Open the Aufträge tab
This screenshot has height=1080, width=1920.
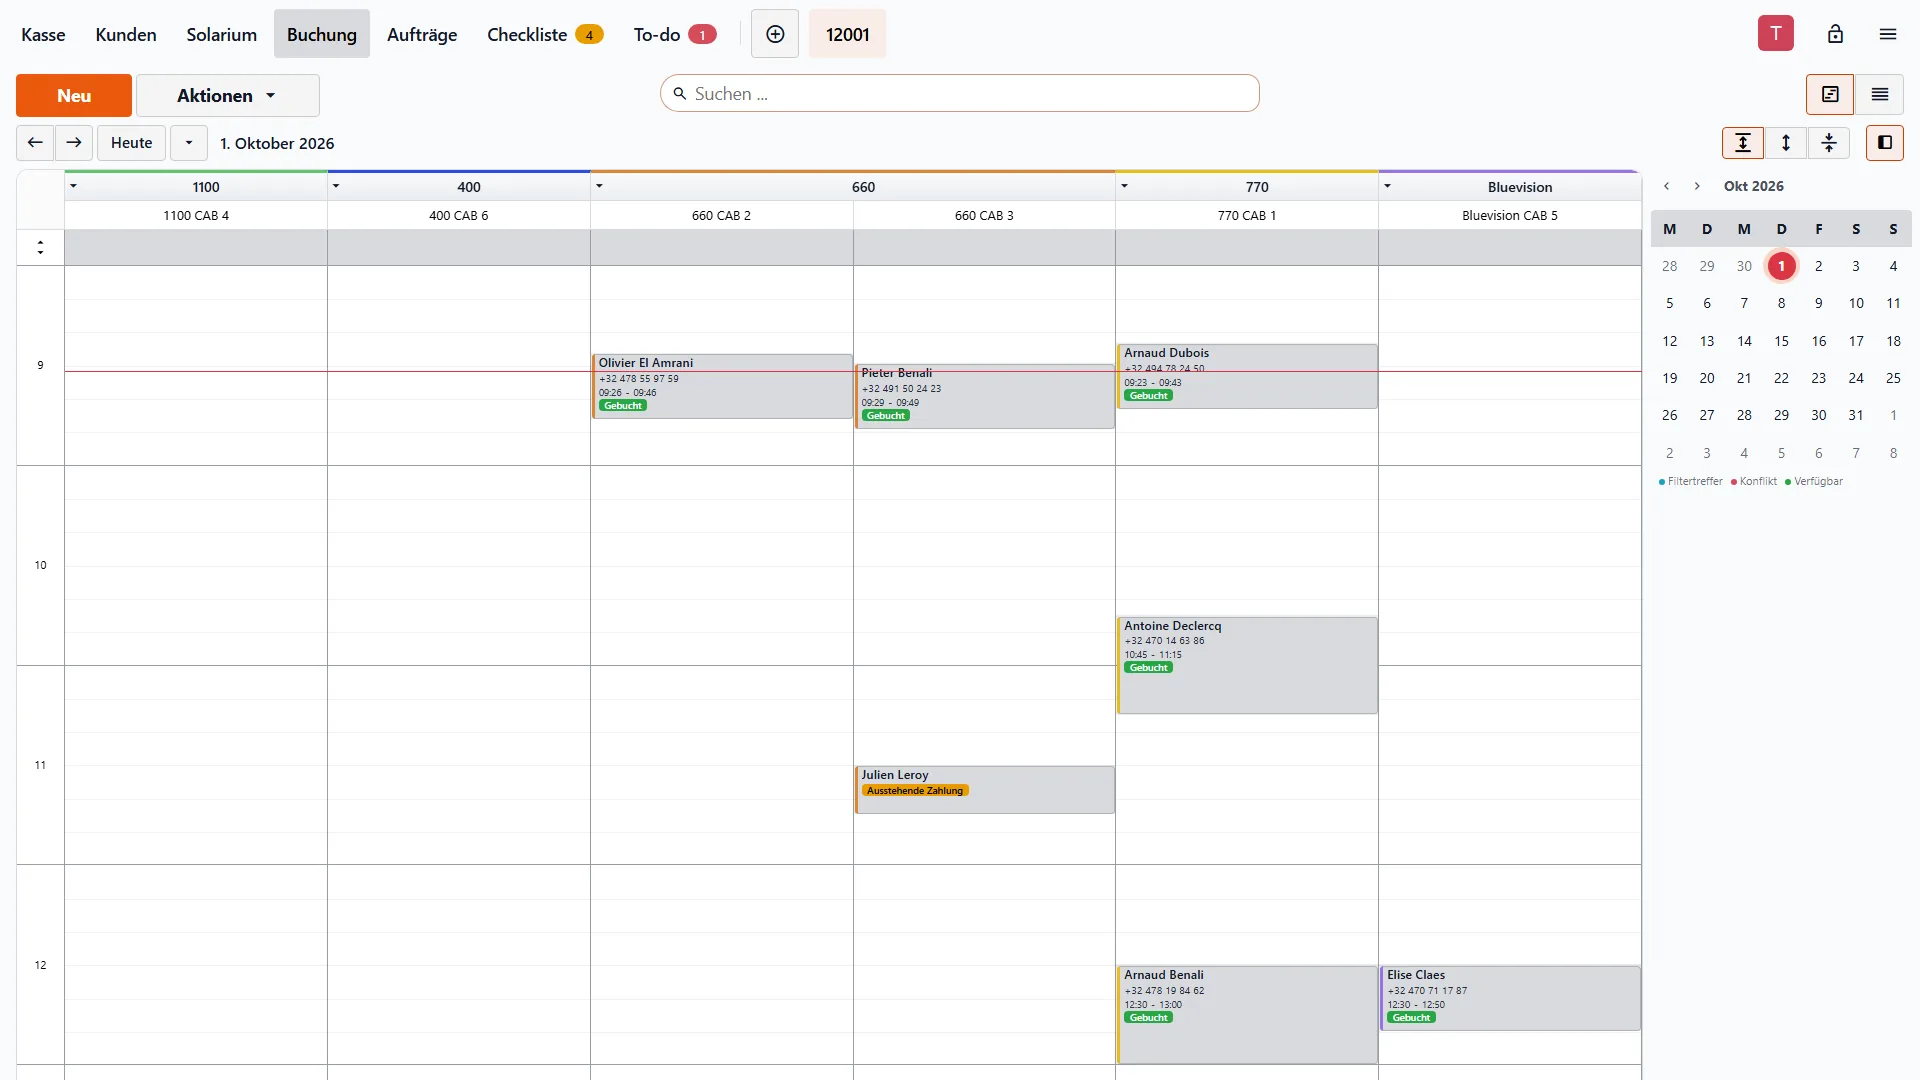422,34
